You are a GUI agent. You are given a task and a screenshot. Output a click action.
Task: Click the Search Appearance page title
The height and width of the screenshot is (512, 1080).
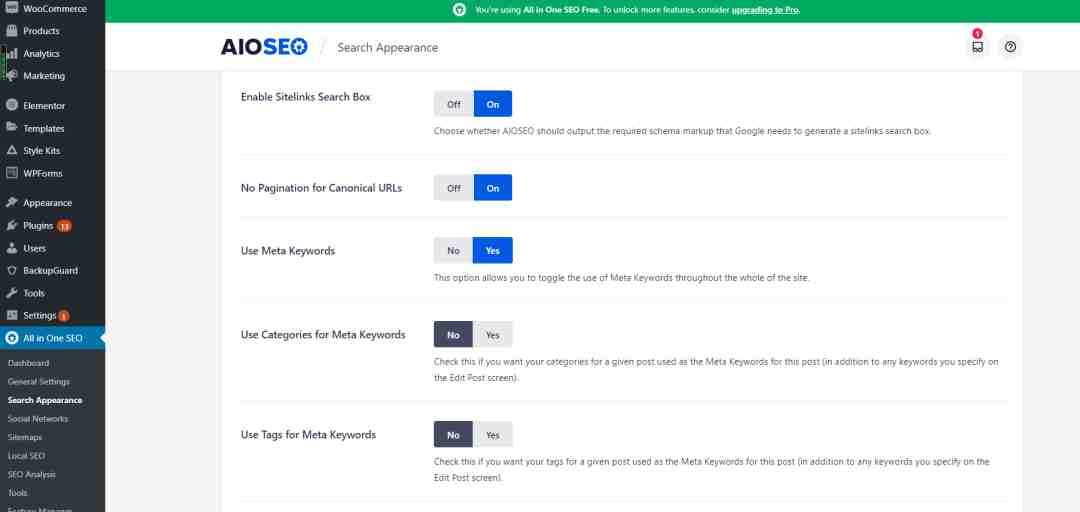click(x=388, y=48)
